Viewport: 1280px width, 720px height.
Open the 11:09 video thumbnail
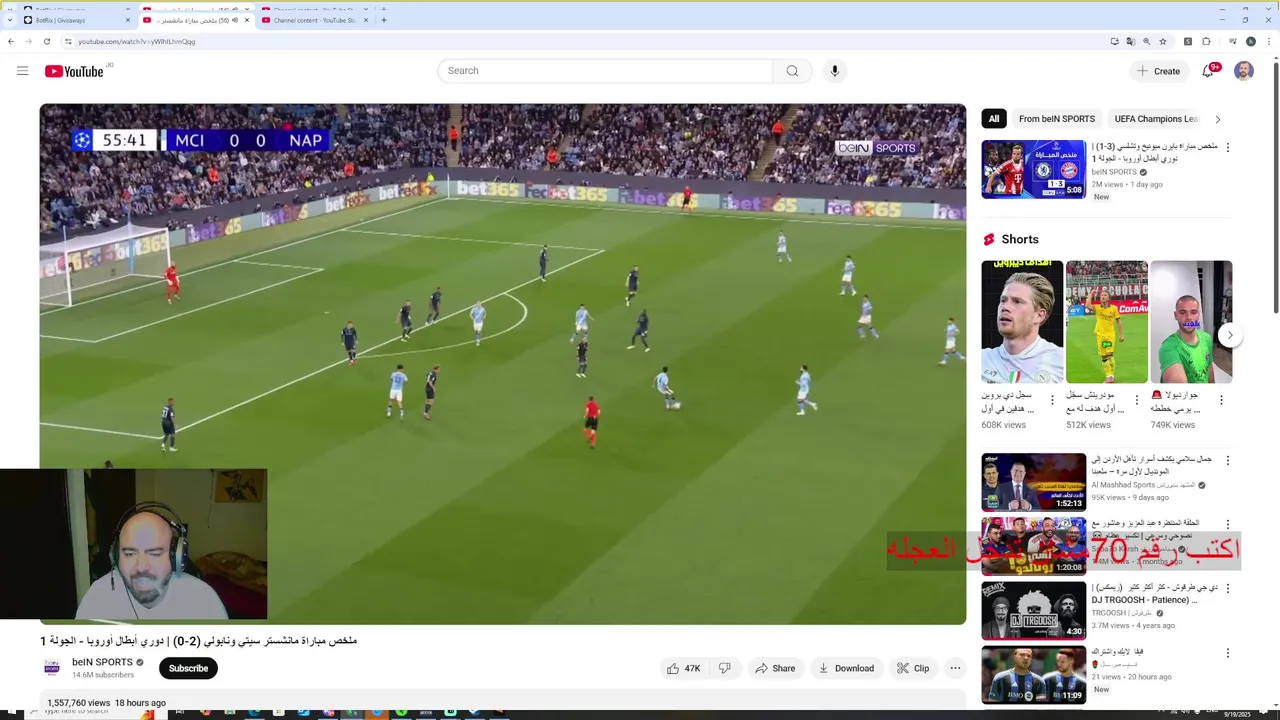pos(1033,675)
